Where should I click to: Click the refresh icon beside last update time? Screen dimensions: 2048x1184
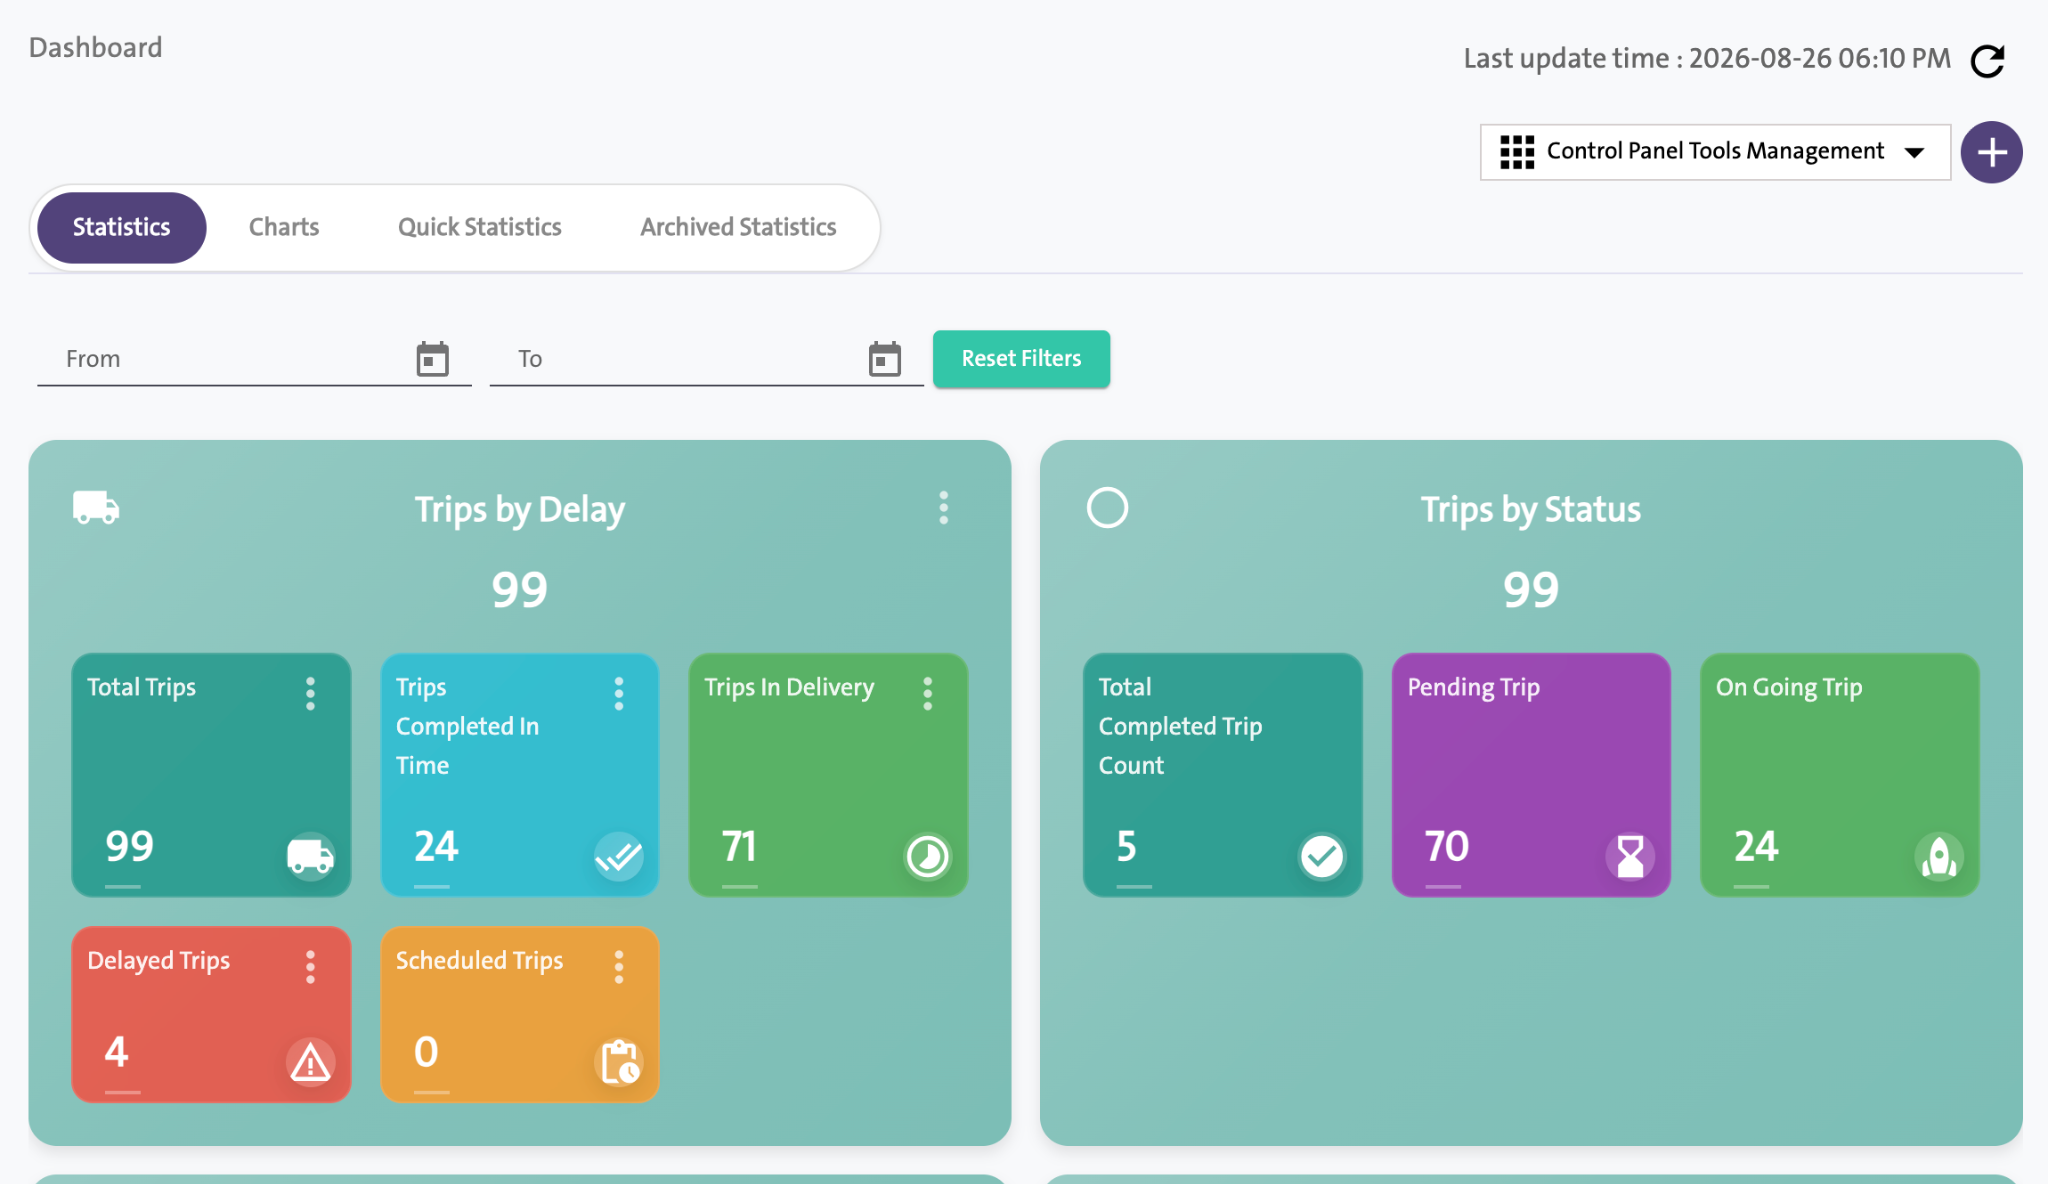point(1987,60)
